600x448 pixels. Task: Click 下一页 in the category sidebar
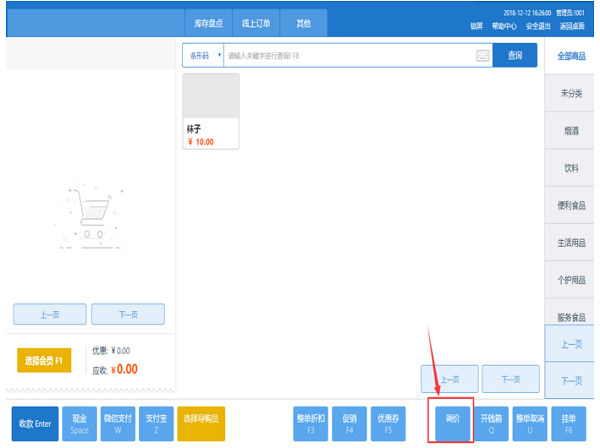point(569,380)
